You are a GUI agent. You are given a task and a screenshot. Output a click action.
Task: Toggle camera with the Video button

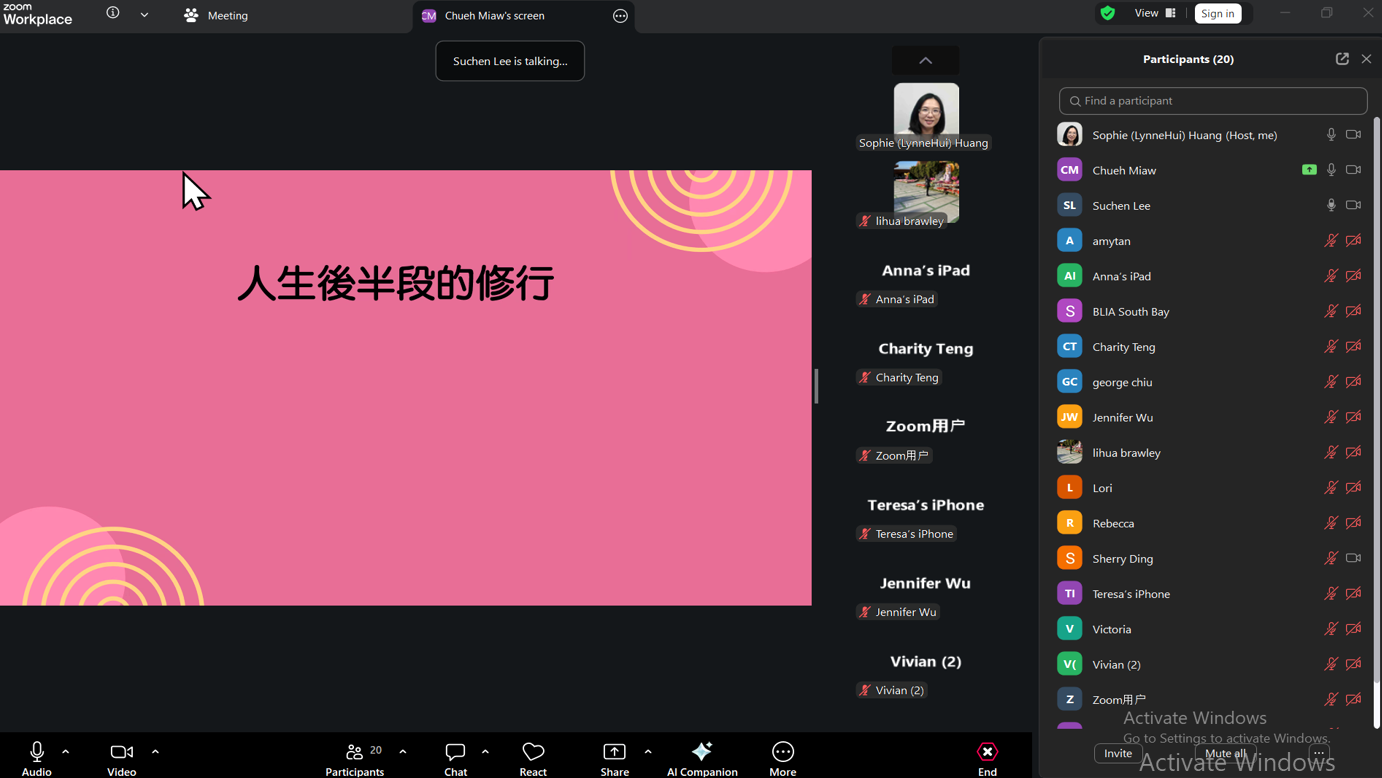click(122, 757)
